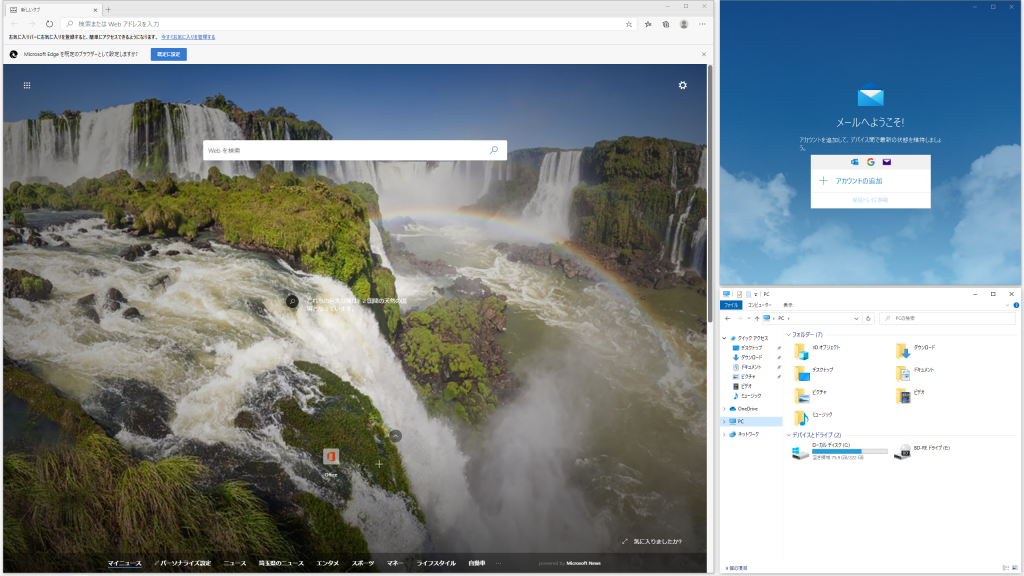1024x576 pixels.
Task: Open Personalize settings in news bar
Action: [x=183, y=563]
